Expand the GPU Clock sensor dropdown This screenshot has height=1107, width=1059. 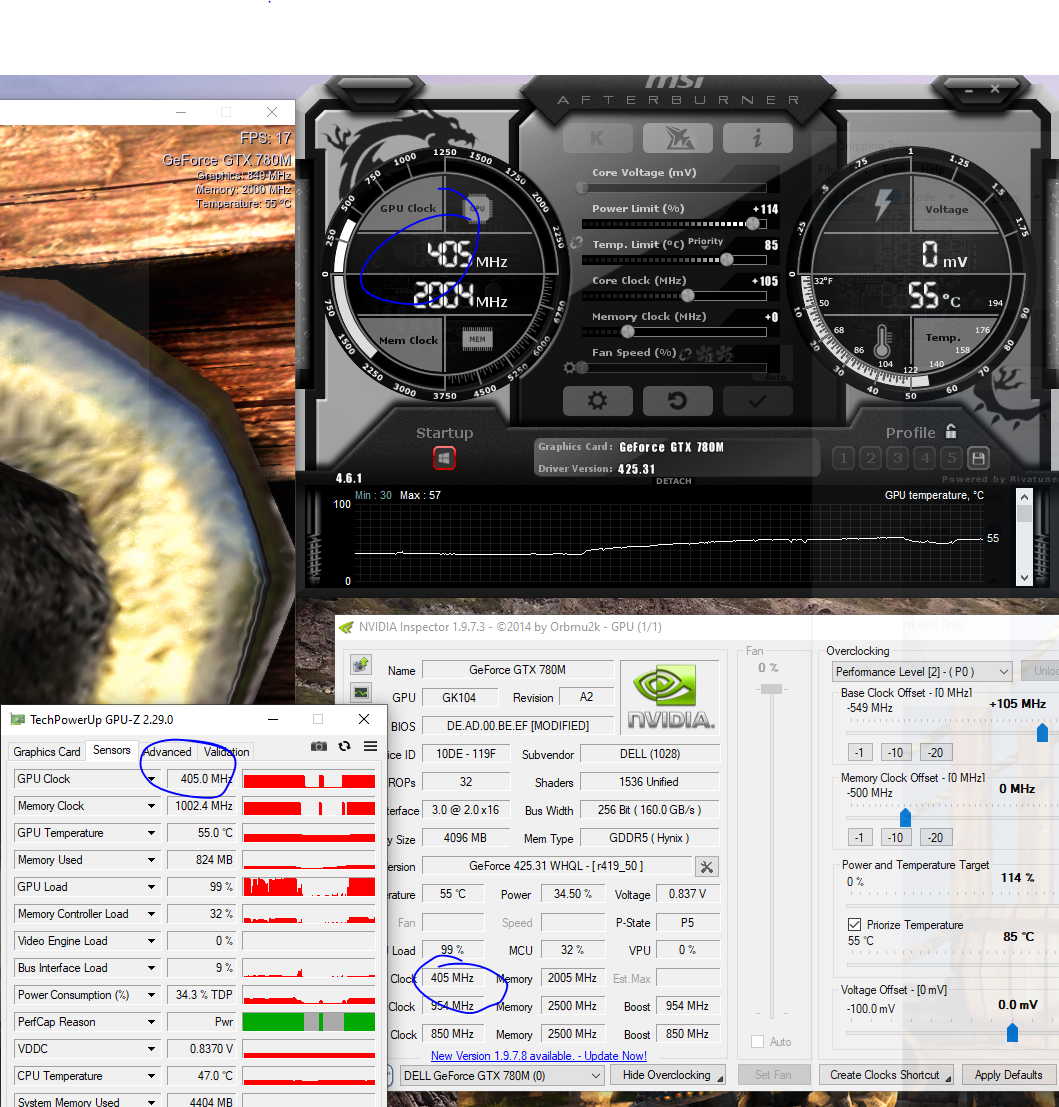[x=151, y=779]
